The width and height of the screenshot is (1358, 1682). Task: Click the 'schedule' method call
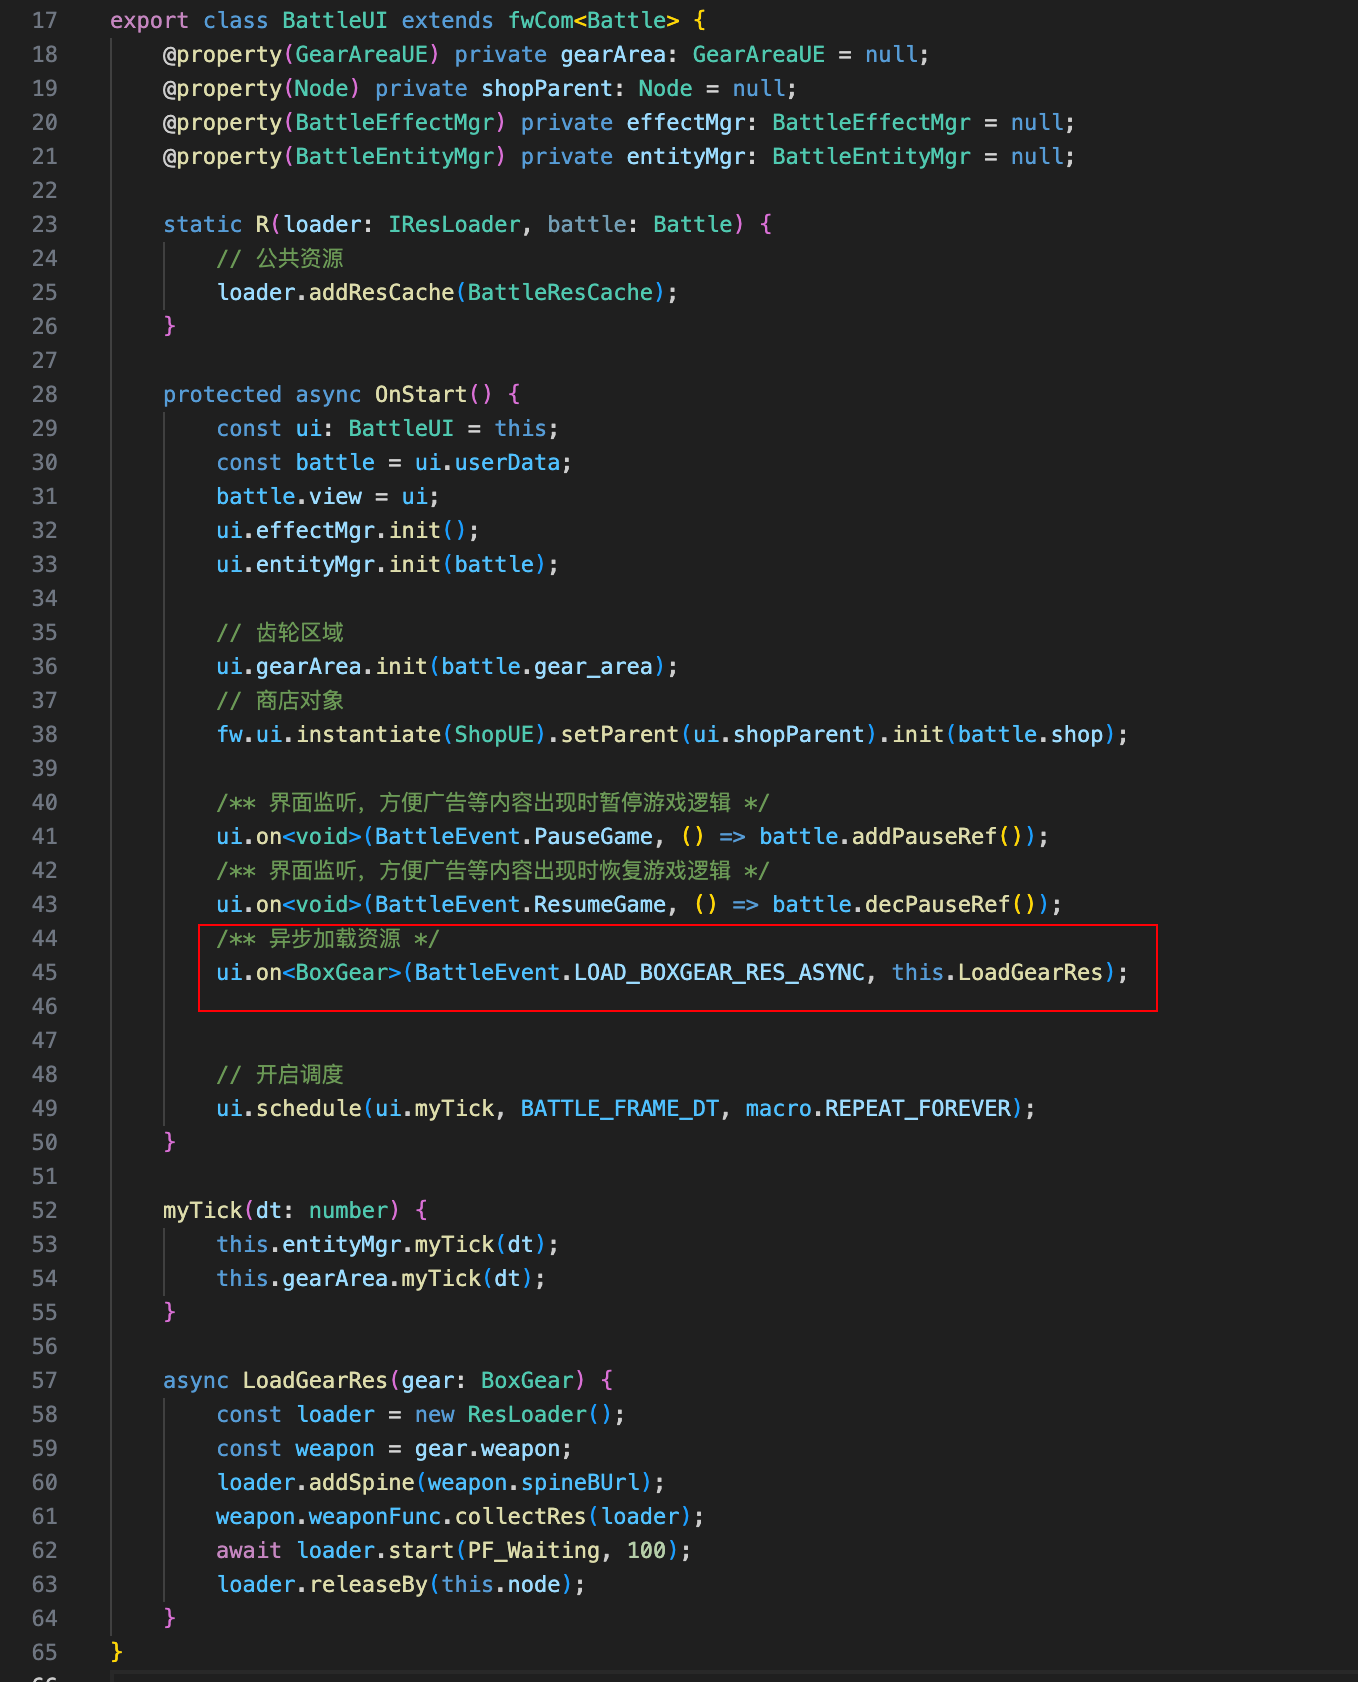click(x=309, y=1108)
